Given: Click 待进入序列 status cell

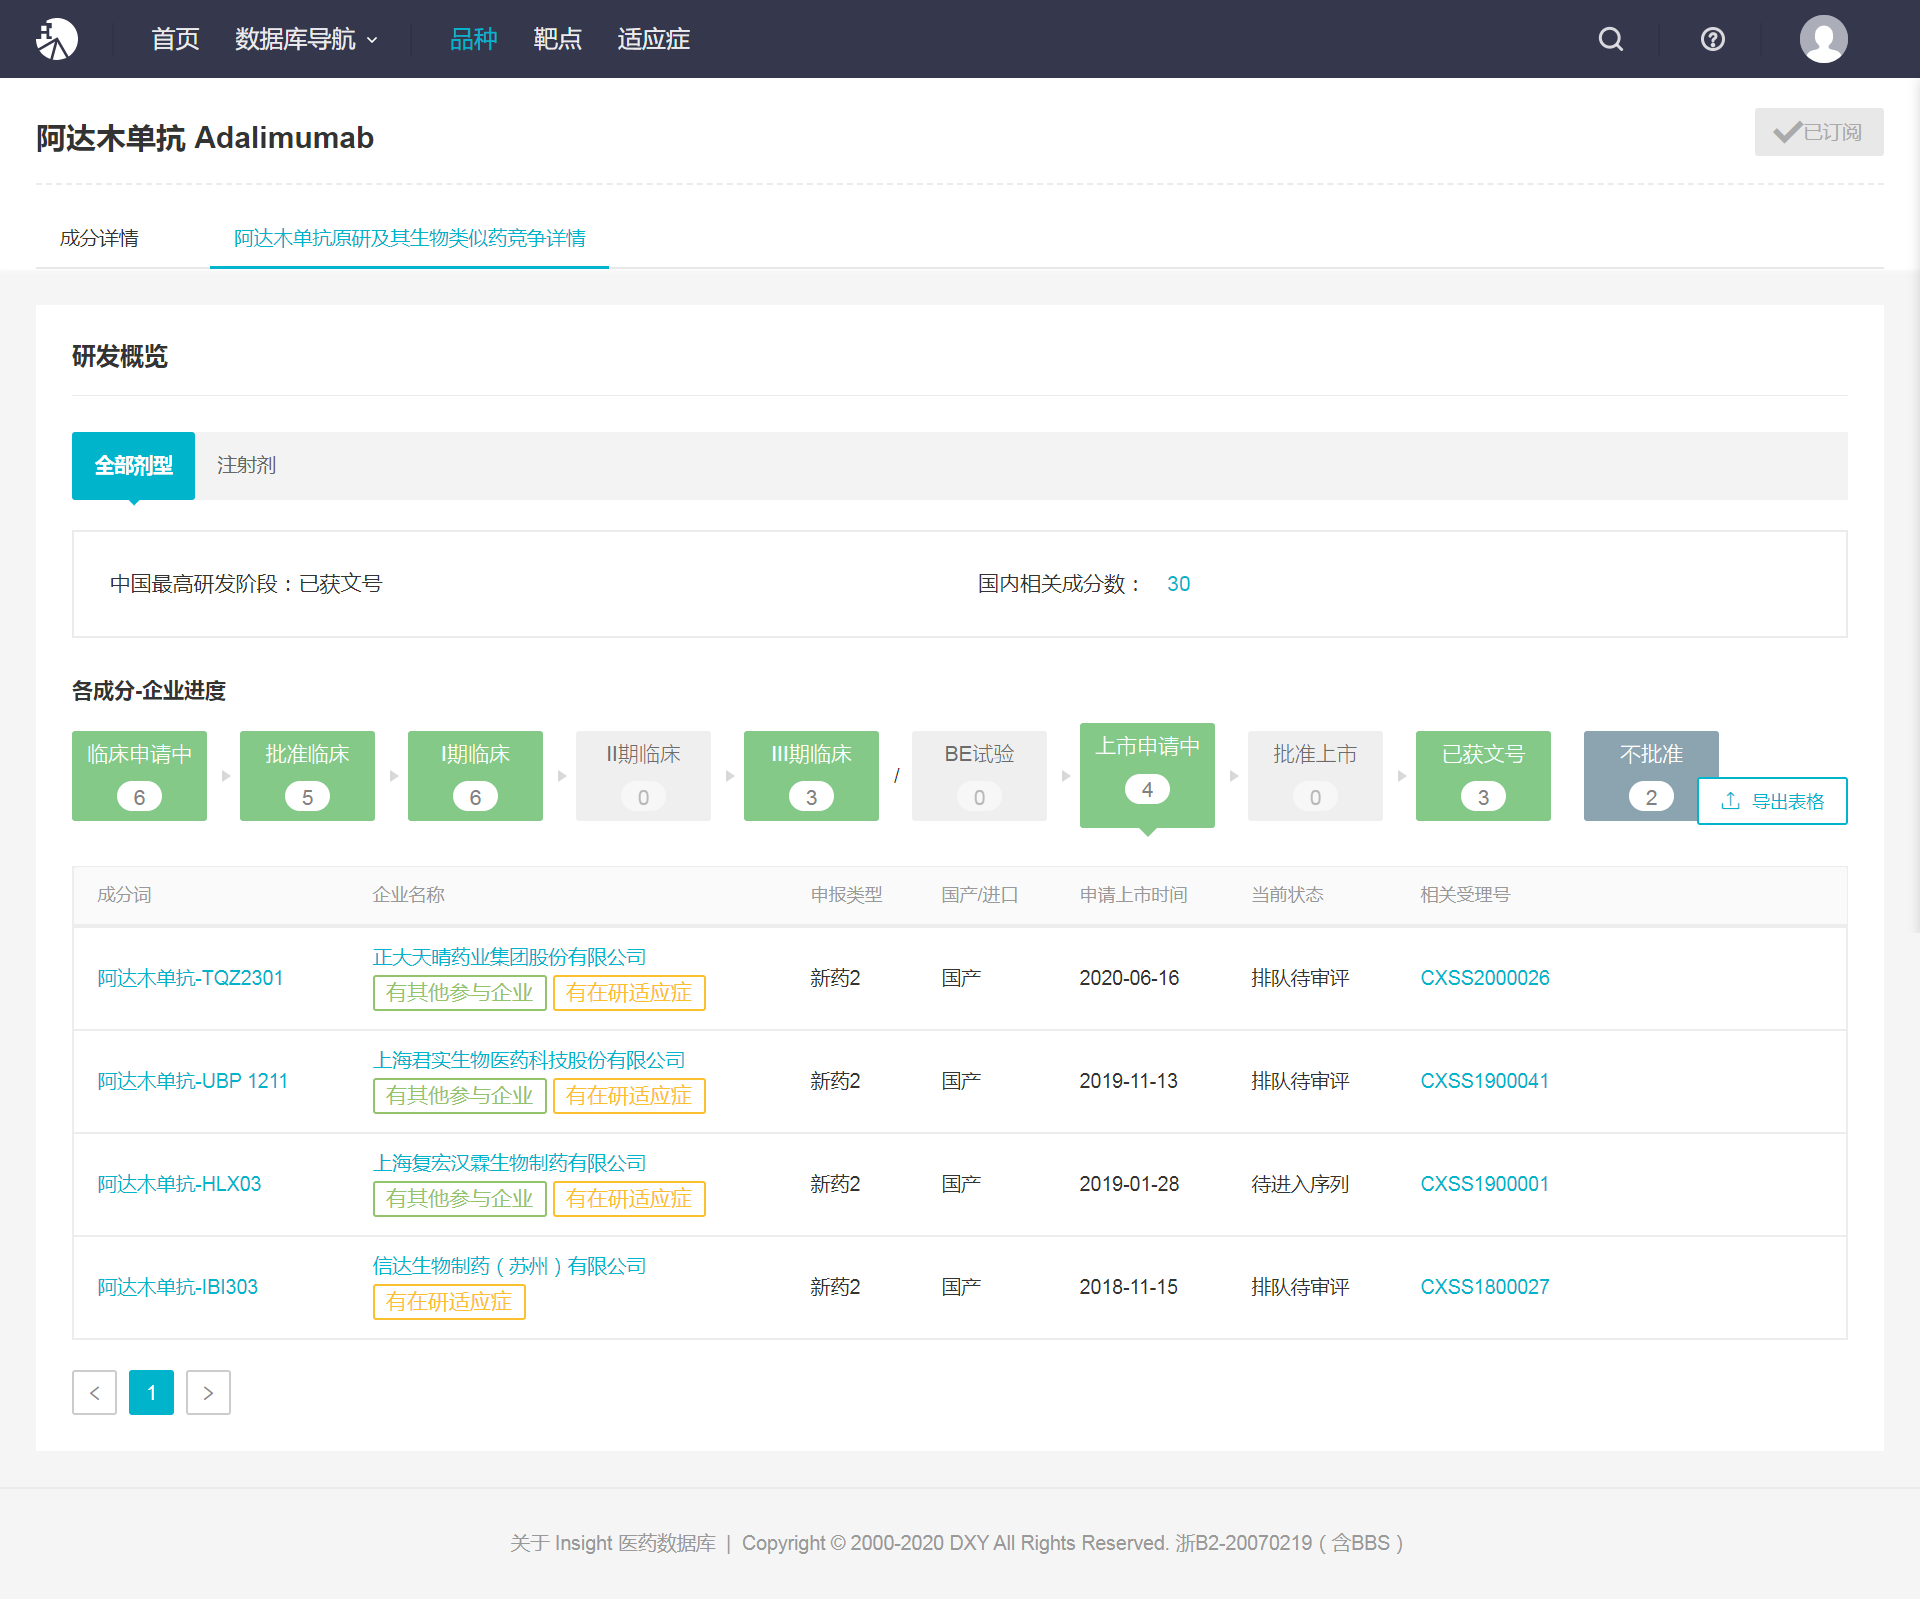Looking at the screenshot, I should pyautogui.click(x=1300, y=1184).
